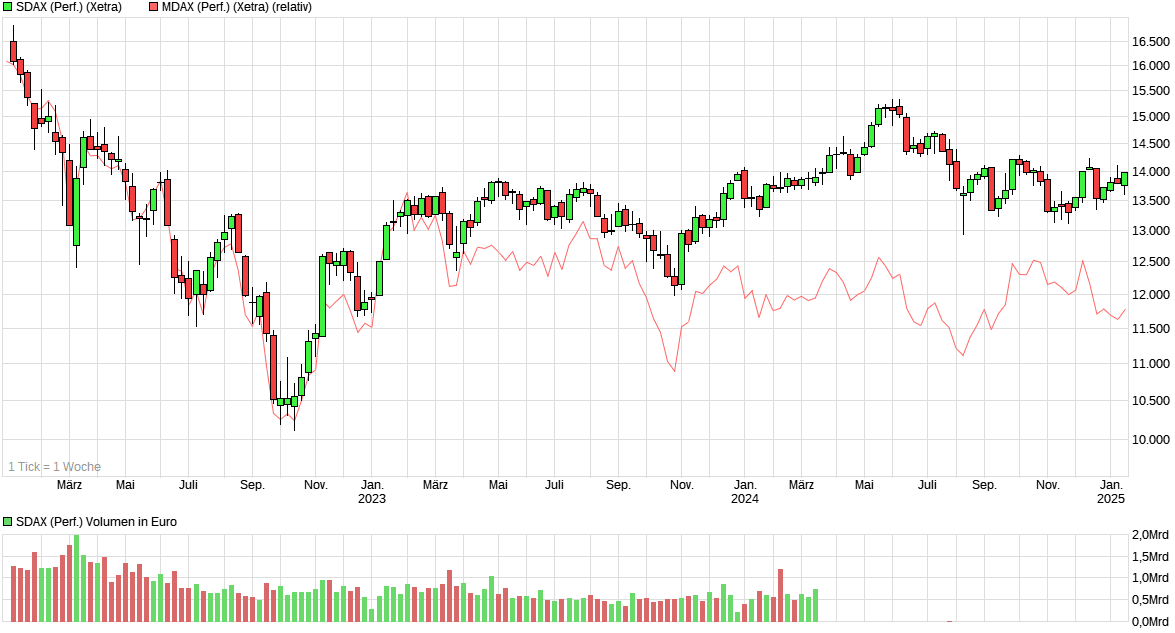Viewport: 1175px width, 633px height.
Task: Click the 1 Tick = 1 Woche label
Action: pos(54,466)
